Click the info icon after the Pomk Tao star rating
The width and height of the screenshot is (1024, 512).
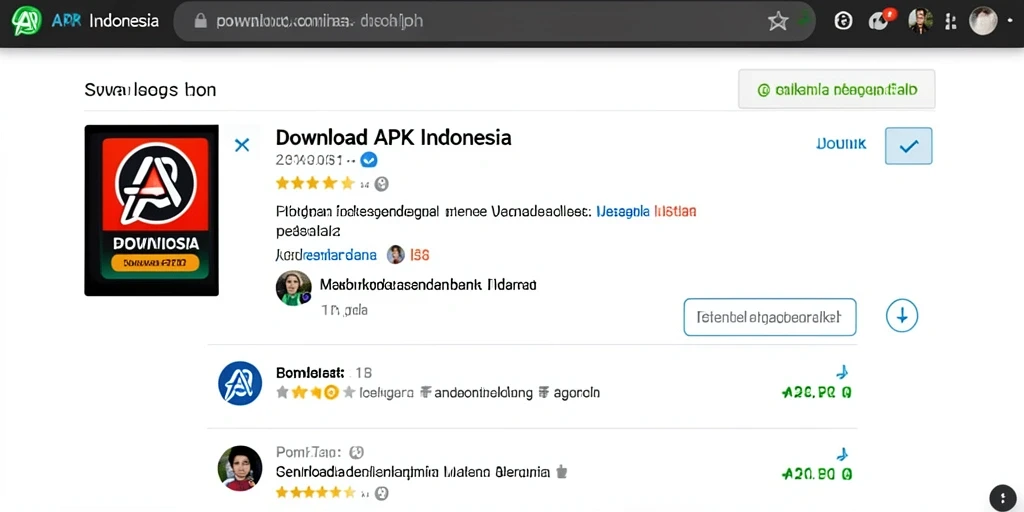click(383, 492)
